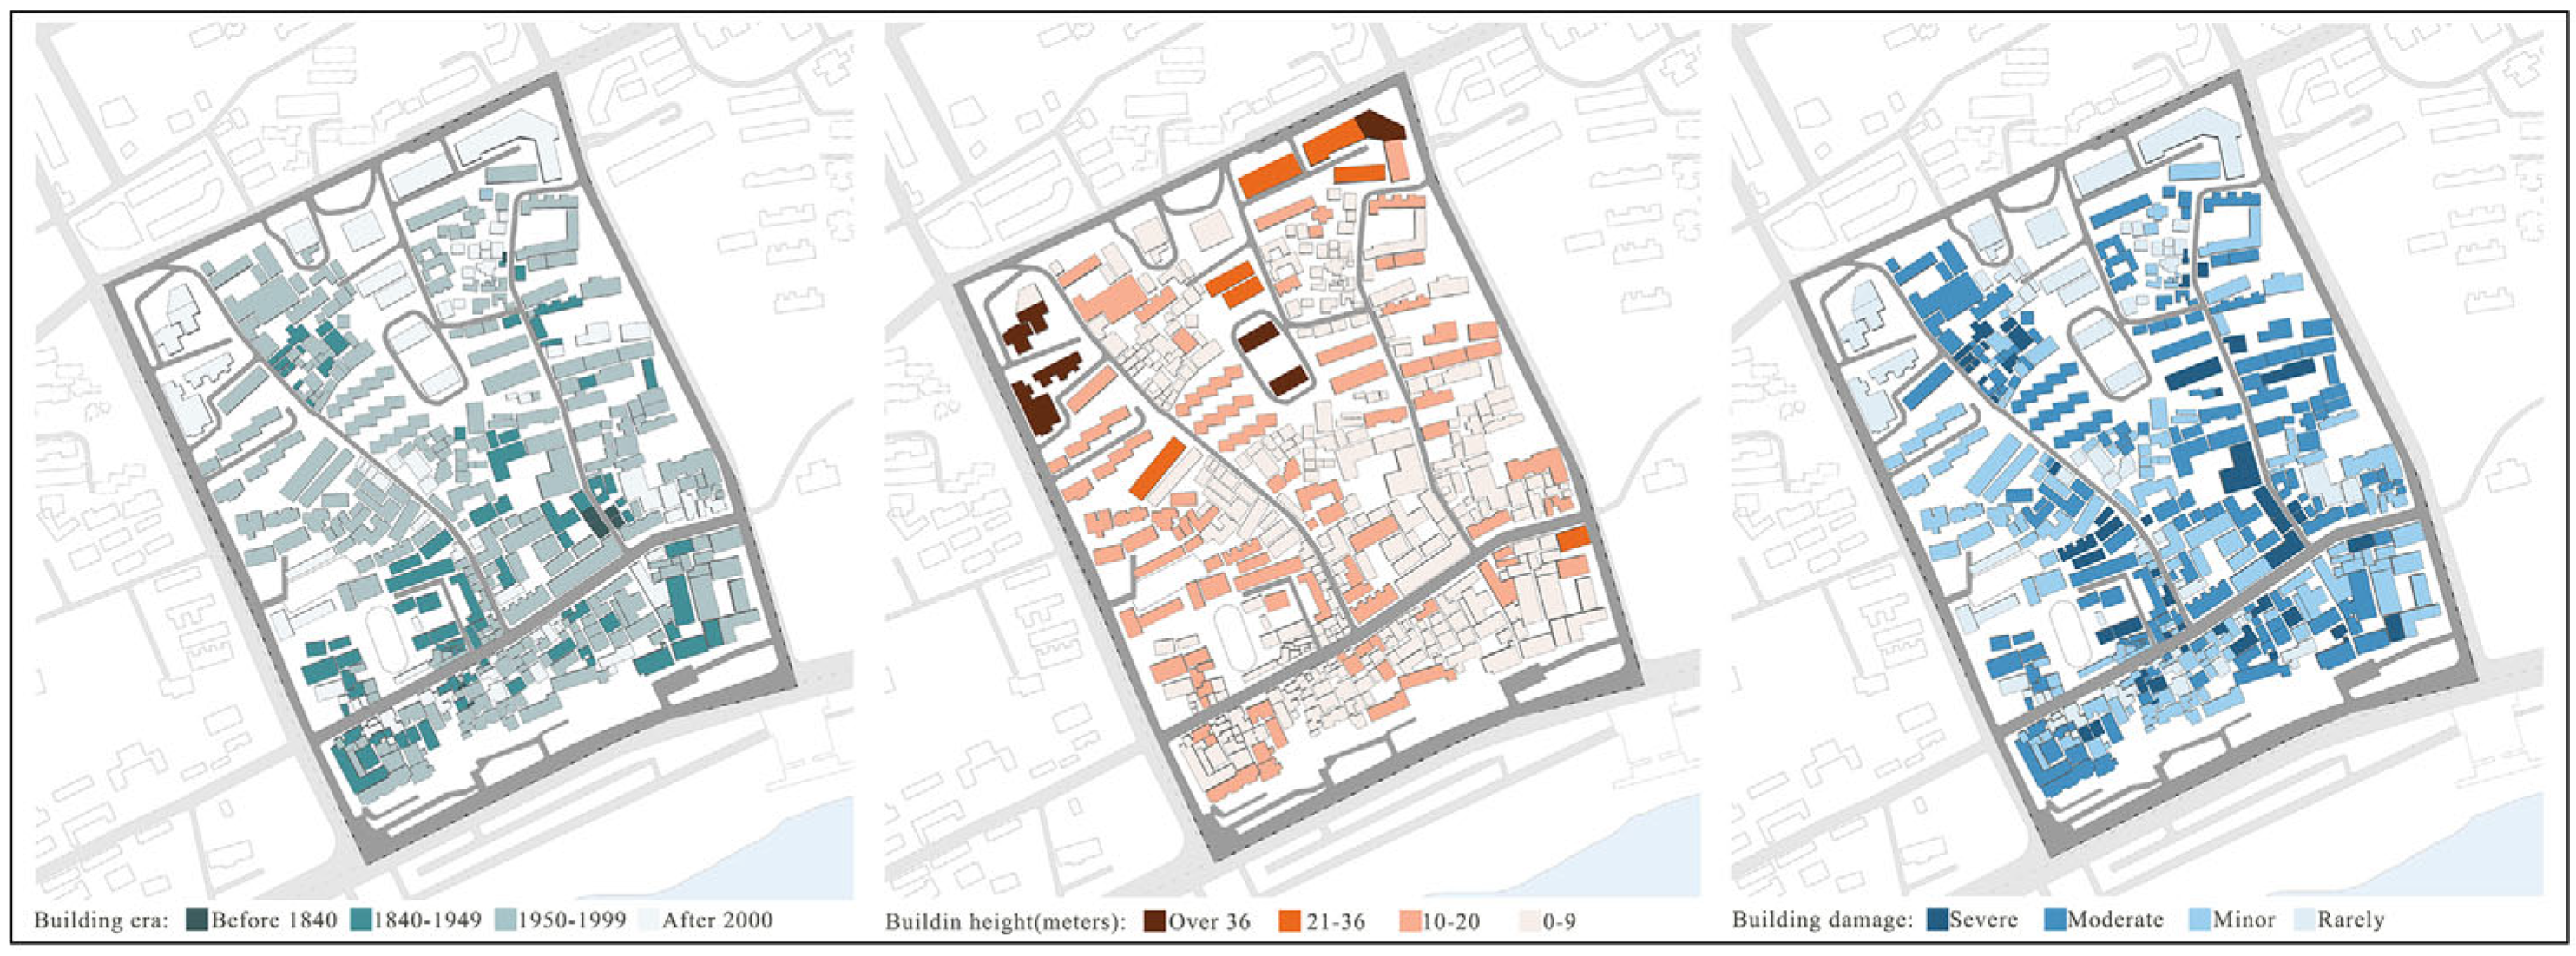
Task: Click the '1950-1999' legend text
Action: [x=573, y=920]
